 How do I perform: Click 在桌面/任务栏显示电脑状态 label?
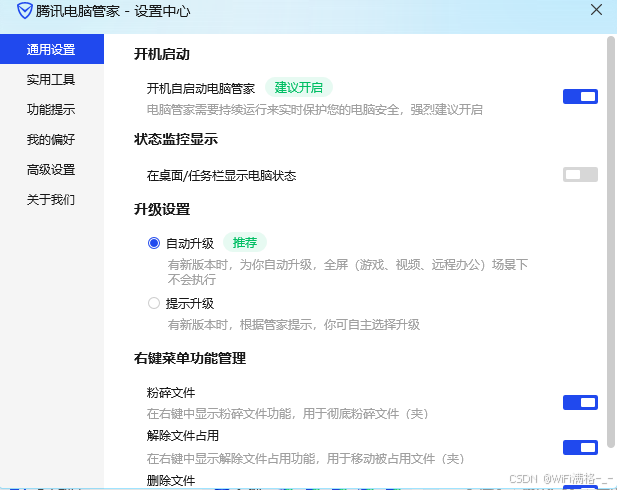(221, 176)
